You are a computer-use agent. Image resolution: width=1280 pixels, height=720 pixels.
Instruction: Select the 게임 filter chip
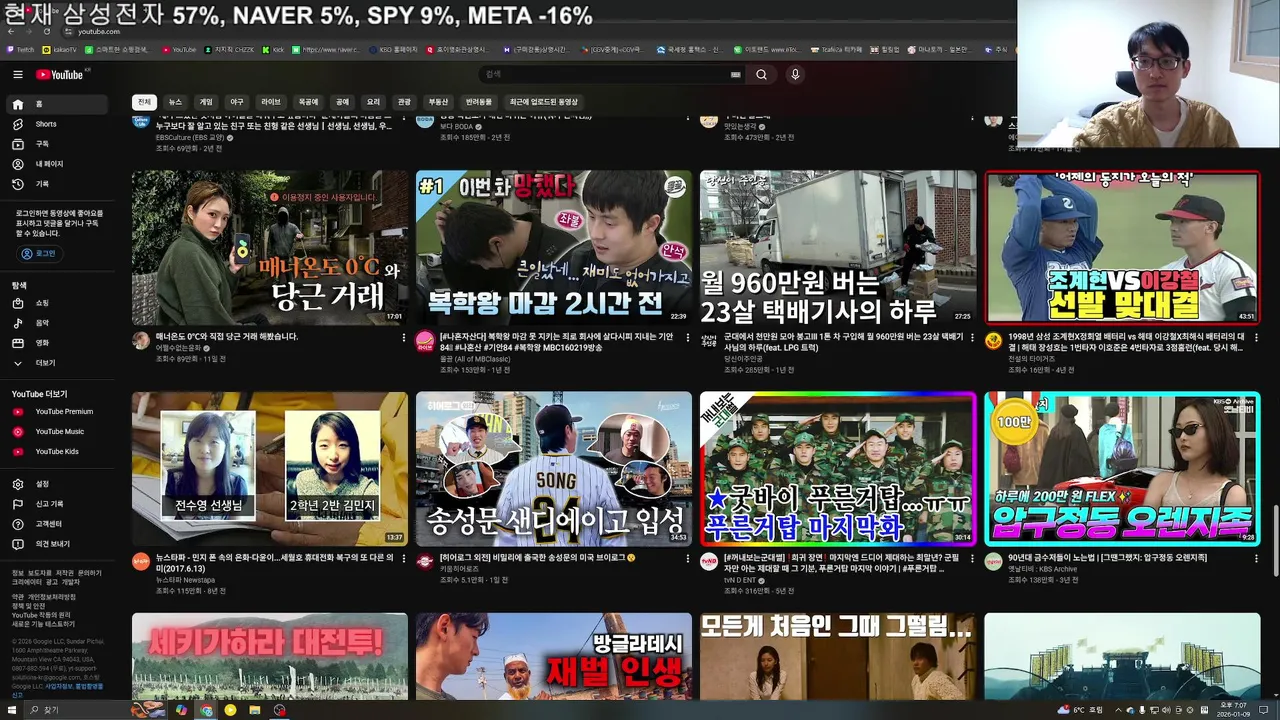pyautogui.click(x=206, y=102)
